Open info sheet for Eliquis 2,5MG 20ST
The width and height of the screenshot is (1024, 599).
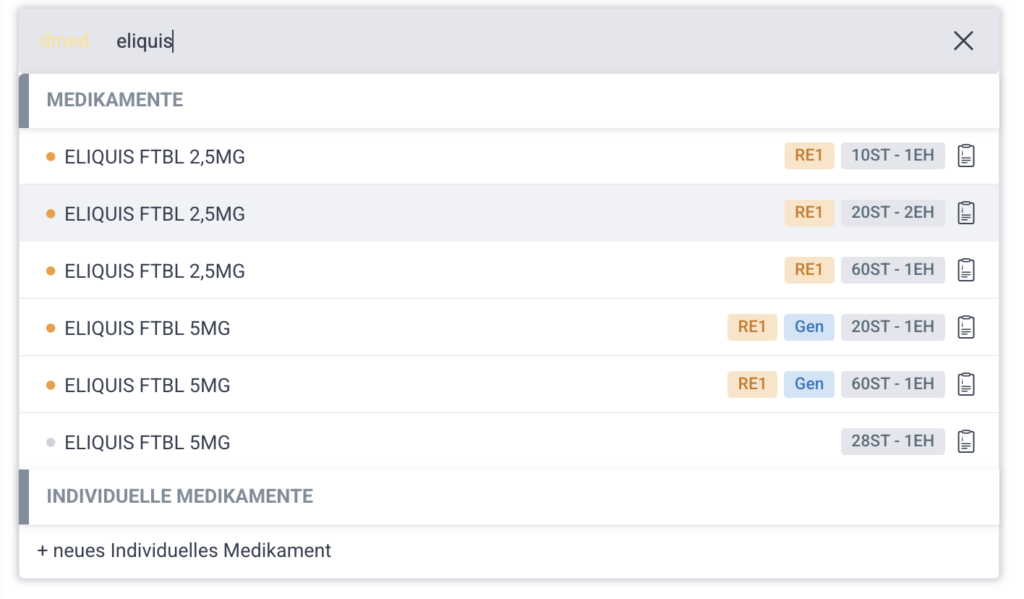pyautogui.click(x=966, y=213)
